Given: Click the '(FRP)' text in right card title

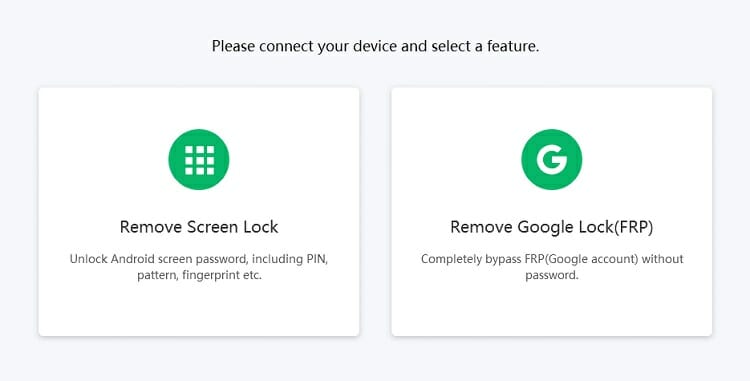Looking at the screenshot, I should click(x=633, y=227).
